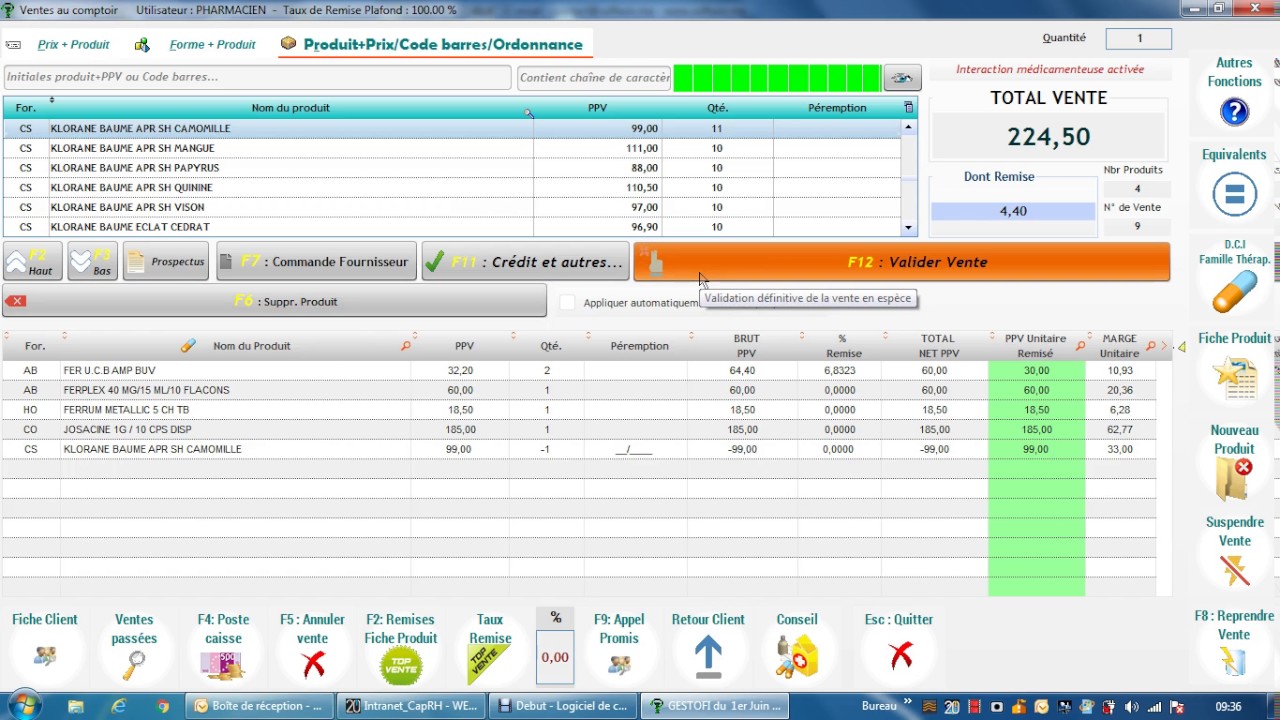Click the product list scrollbar down arrow
Image resolution: width=1280 pixels, height=720 pixels.
[909, 228]
